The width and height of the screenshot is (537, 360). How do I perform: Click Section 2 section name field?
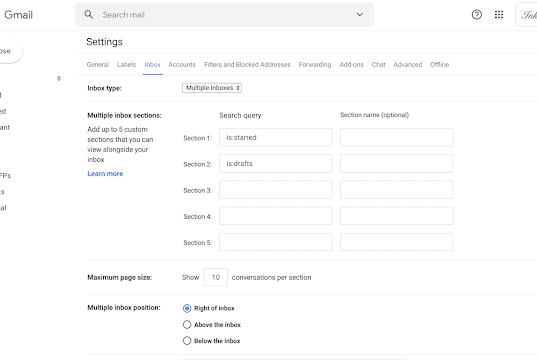[397, 163]
